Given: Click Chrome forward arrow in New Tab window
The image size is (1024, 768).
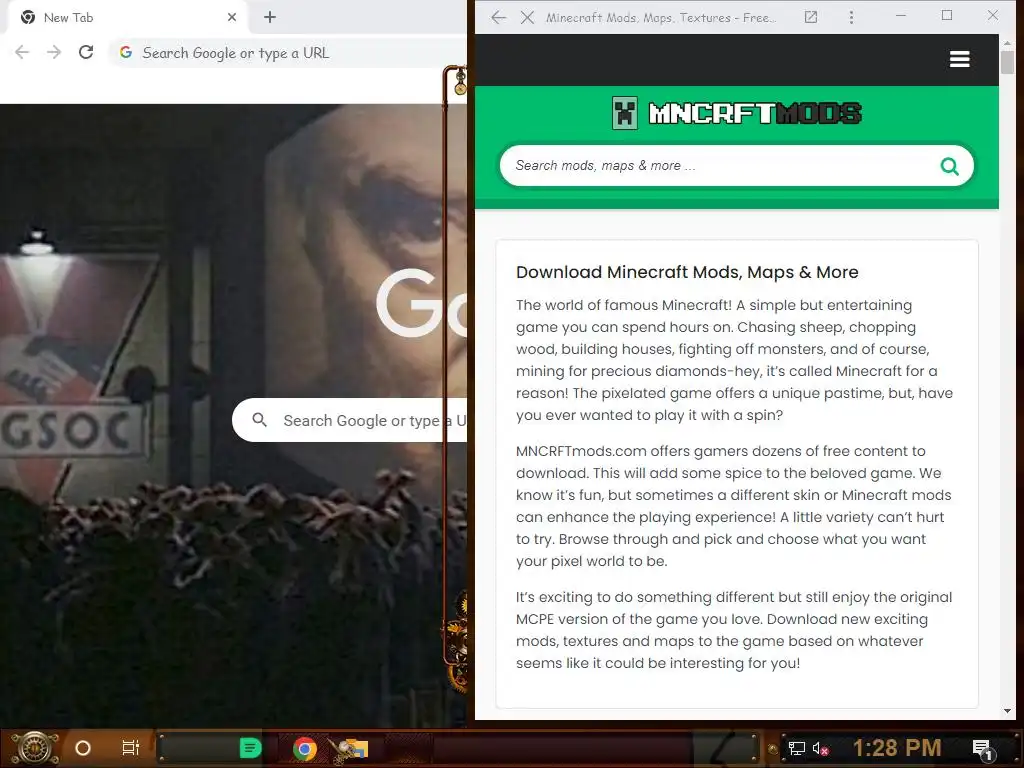Looking at the screenshot, I should [x=54, y=52].
